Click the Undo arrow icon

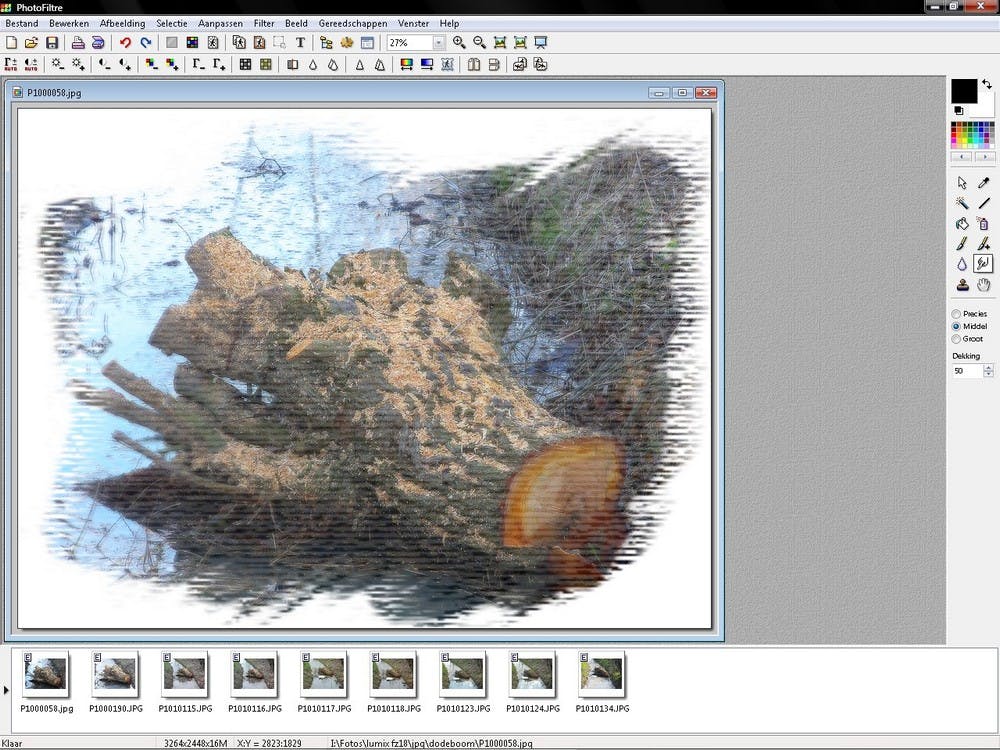[125, 43]
